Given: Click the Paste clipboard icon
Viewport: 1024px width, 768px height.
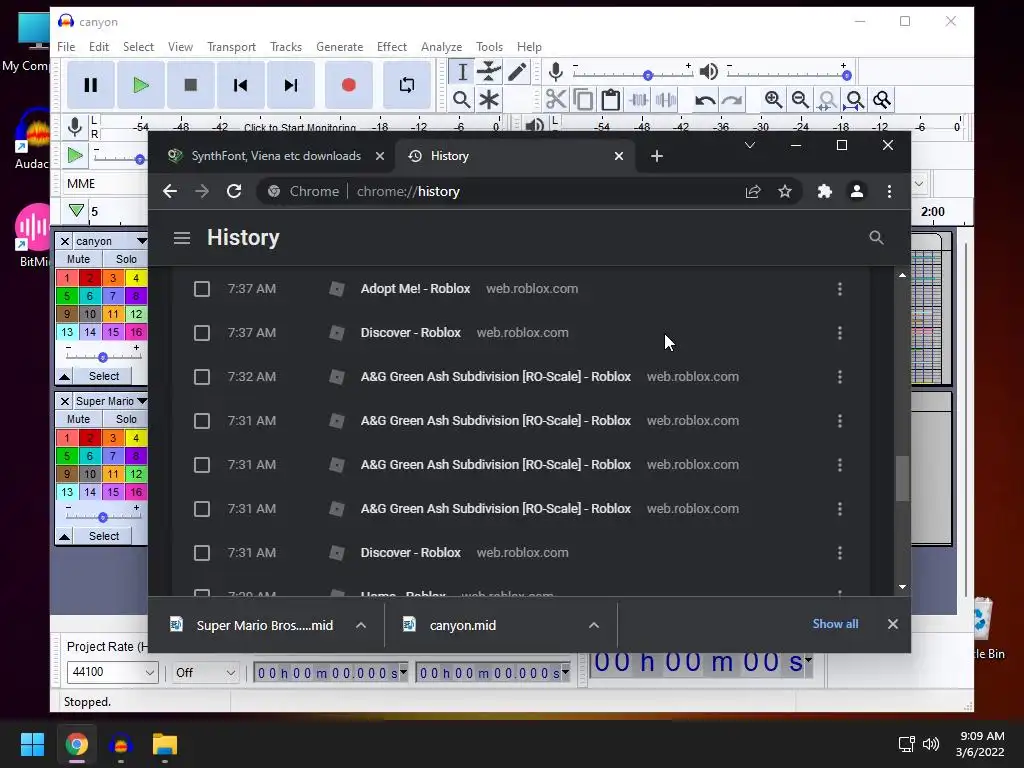Looking at the screenshot, I should pos(611,100).
